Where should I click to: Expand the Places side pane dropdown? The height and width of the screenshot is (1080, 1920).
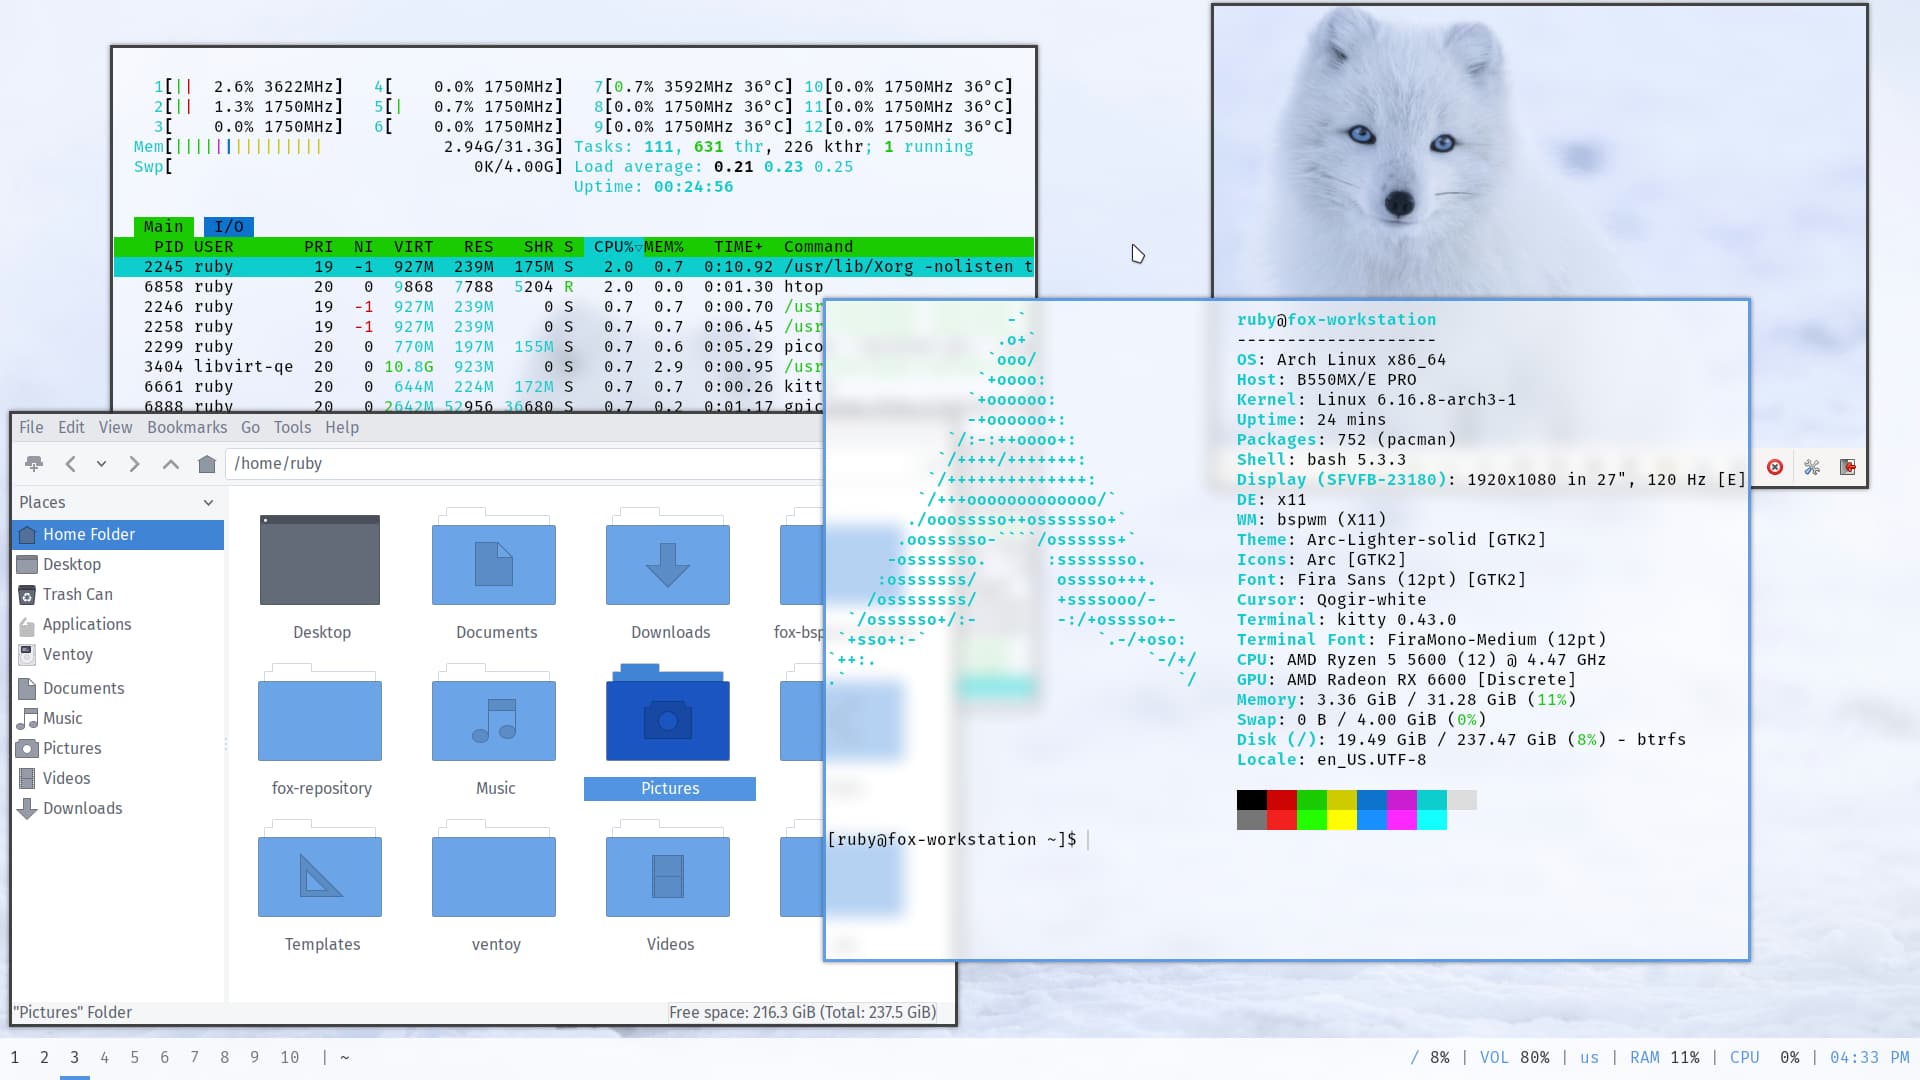[208, 503]
